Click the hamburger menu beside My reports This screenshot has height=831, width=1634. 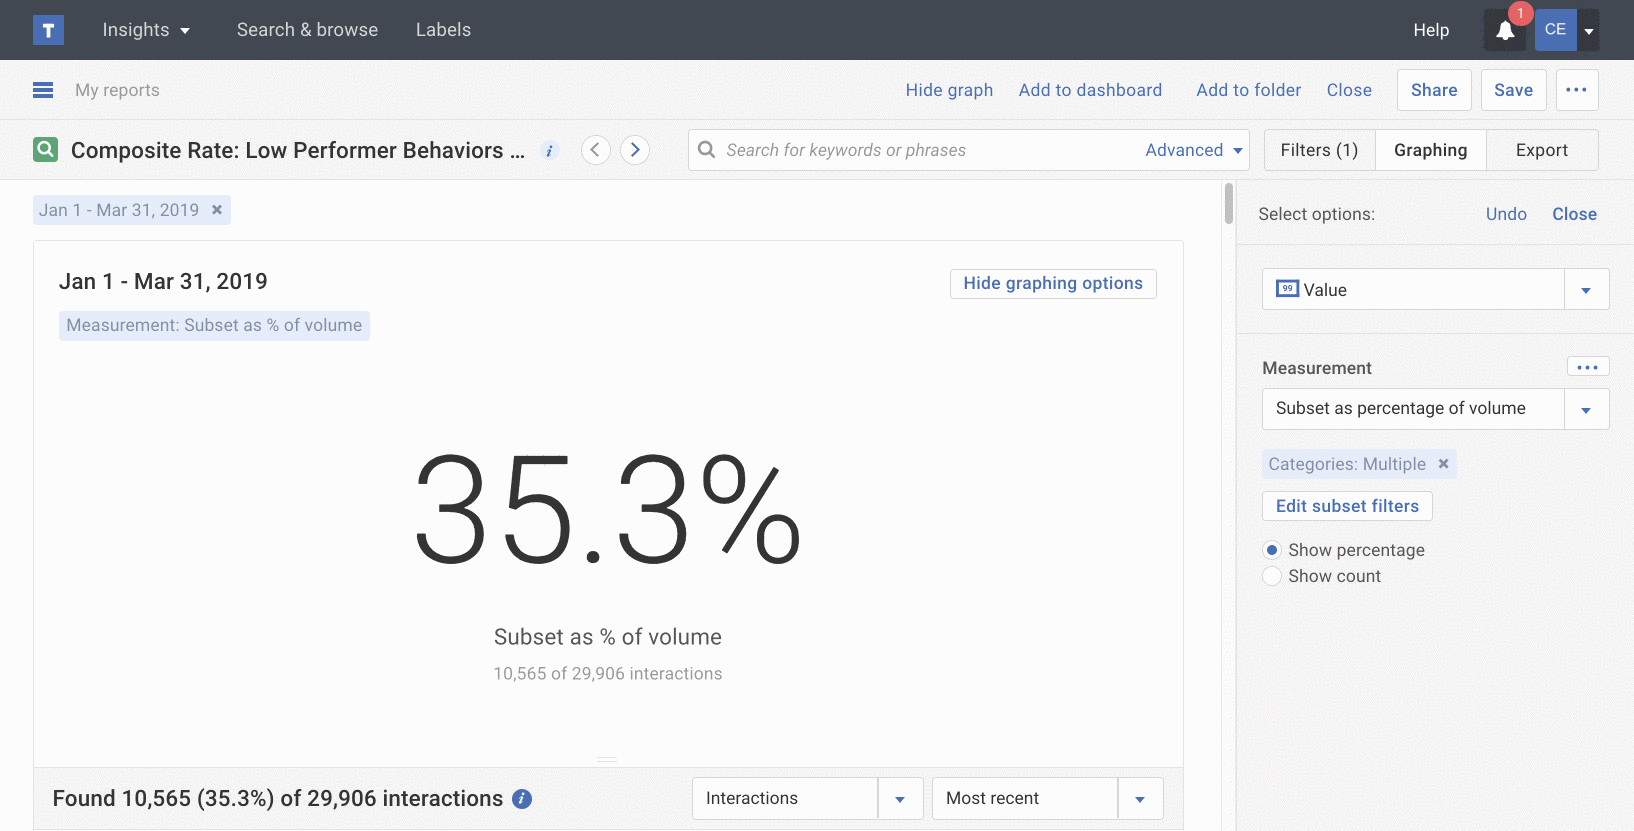tap(43, 90)
